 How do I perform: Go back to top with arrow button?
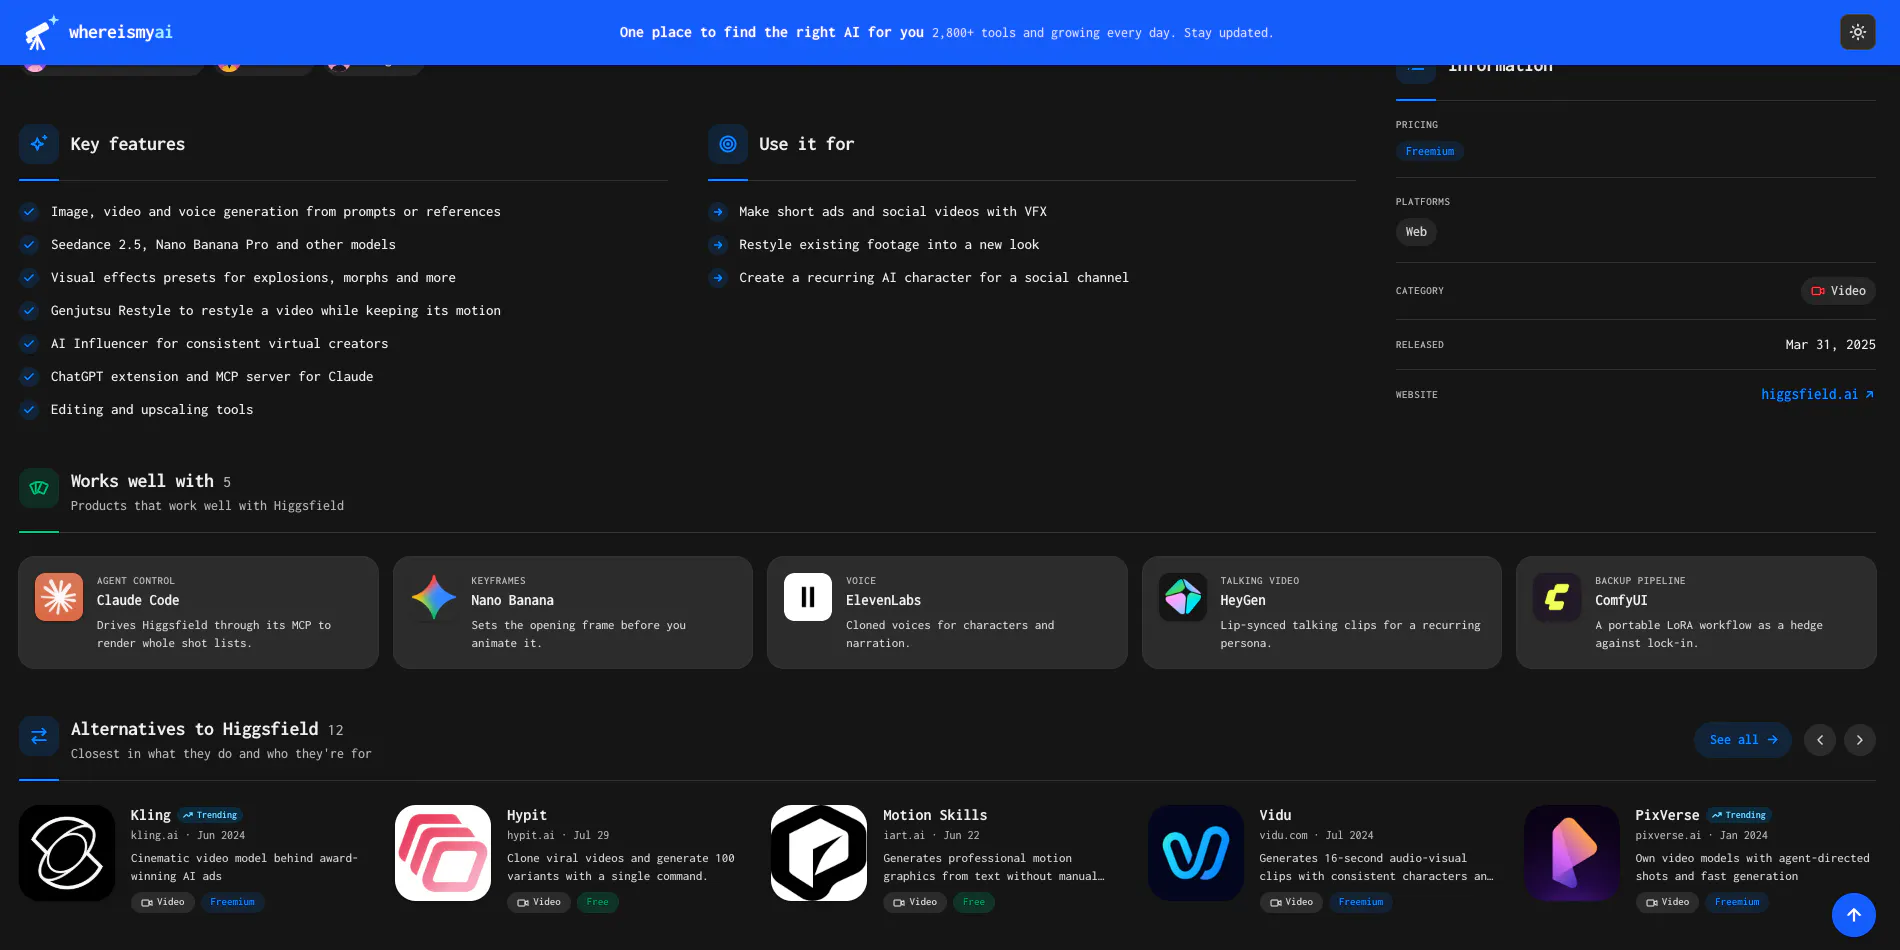[1854, 915]
